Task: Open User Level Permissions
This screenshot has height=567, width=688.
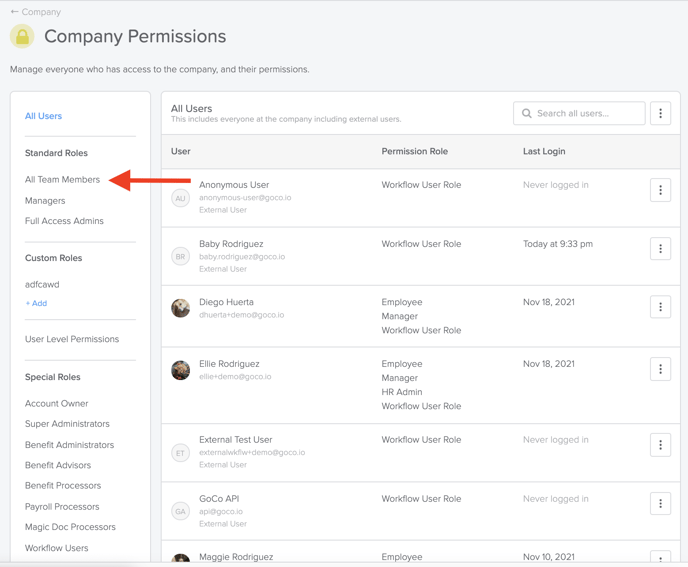Action: (72, 339)
